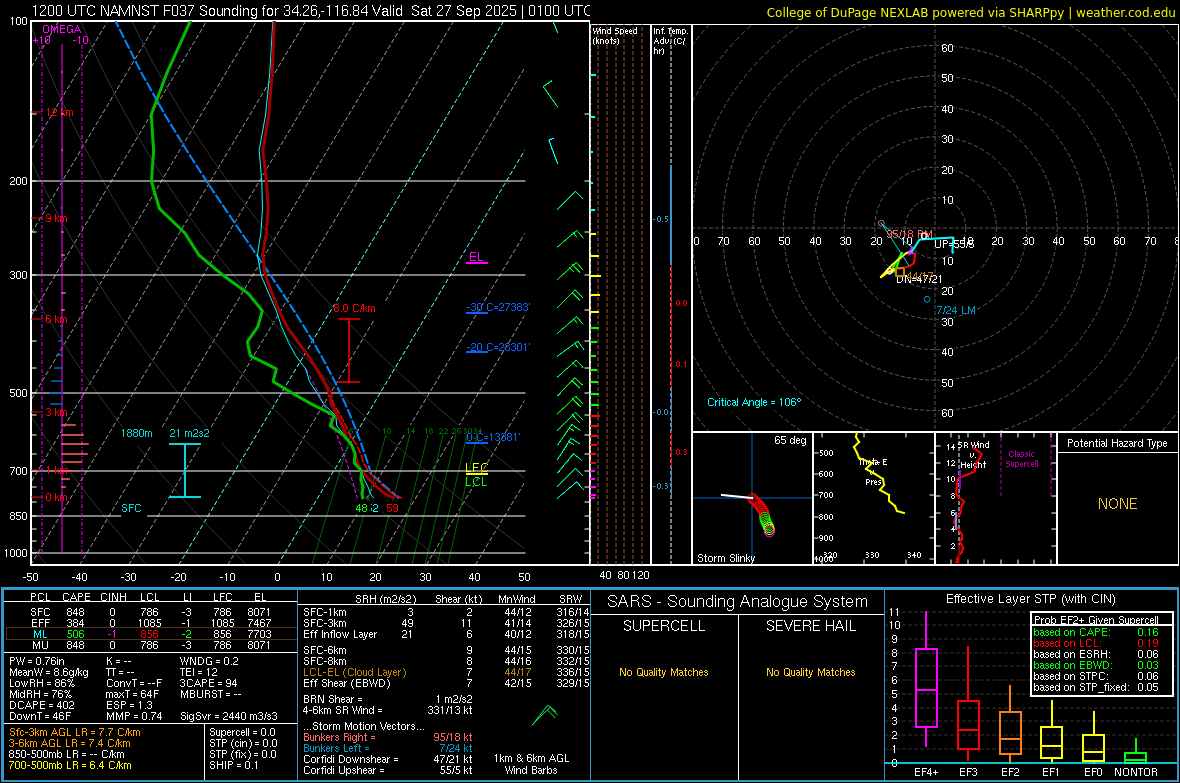Click the 700-500mb LR = 6.4 C/km line
1180x783 pixels.
[70, 765]
